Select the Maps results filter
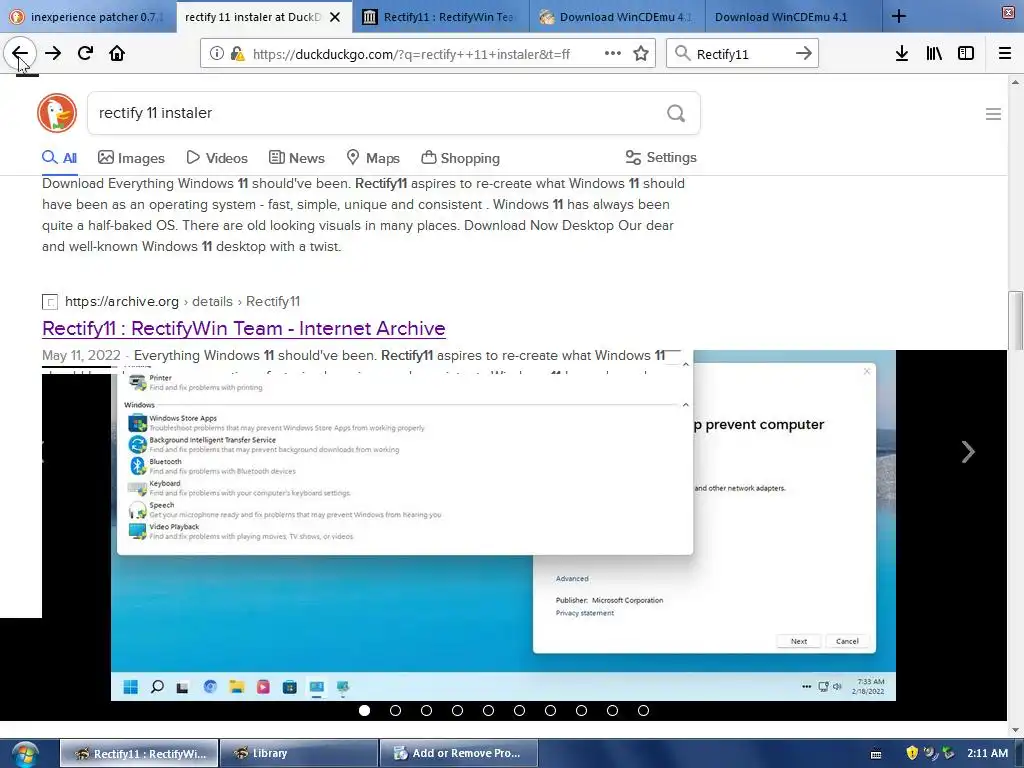The width and height of the screenshot is (1024, 768). [x=373, y=158]
